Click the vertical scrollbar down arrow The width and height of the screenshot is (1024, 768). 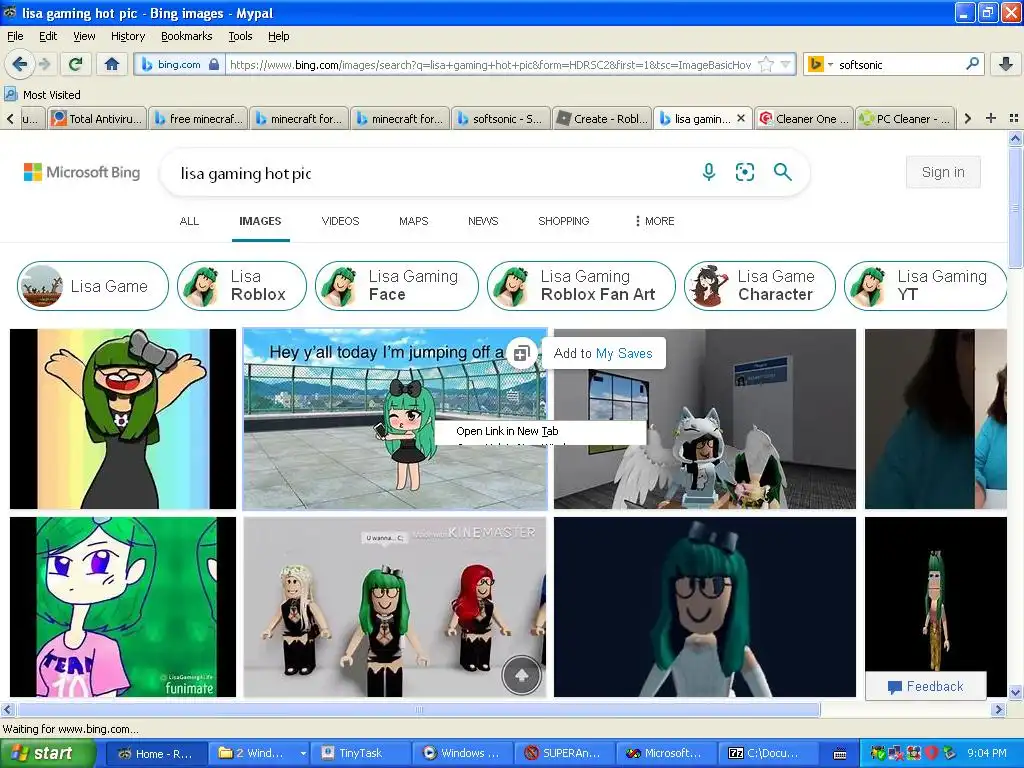point(1016,692)
